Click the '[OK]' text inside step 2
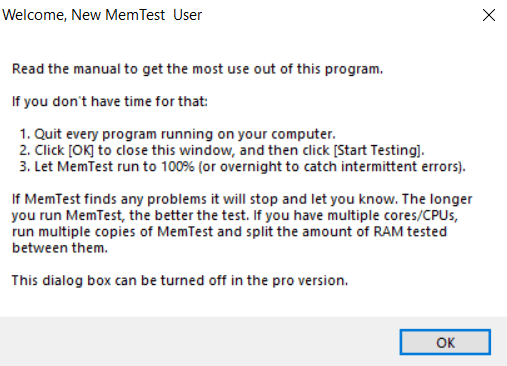This screenshot has width=507, height=366. (x=81, y=151)
